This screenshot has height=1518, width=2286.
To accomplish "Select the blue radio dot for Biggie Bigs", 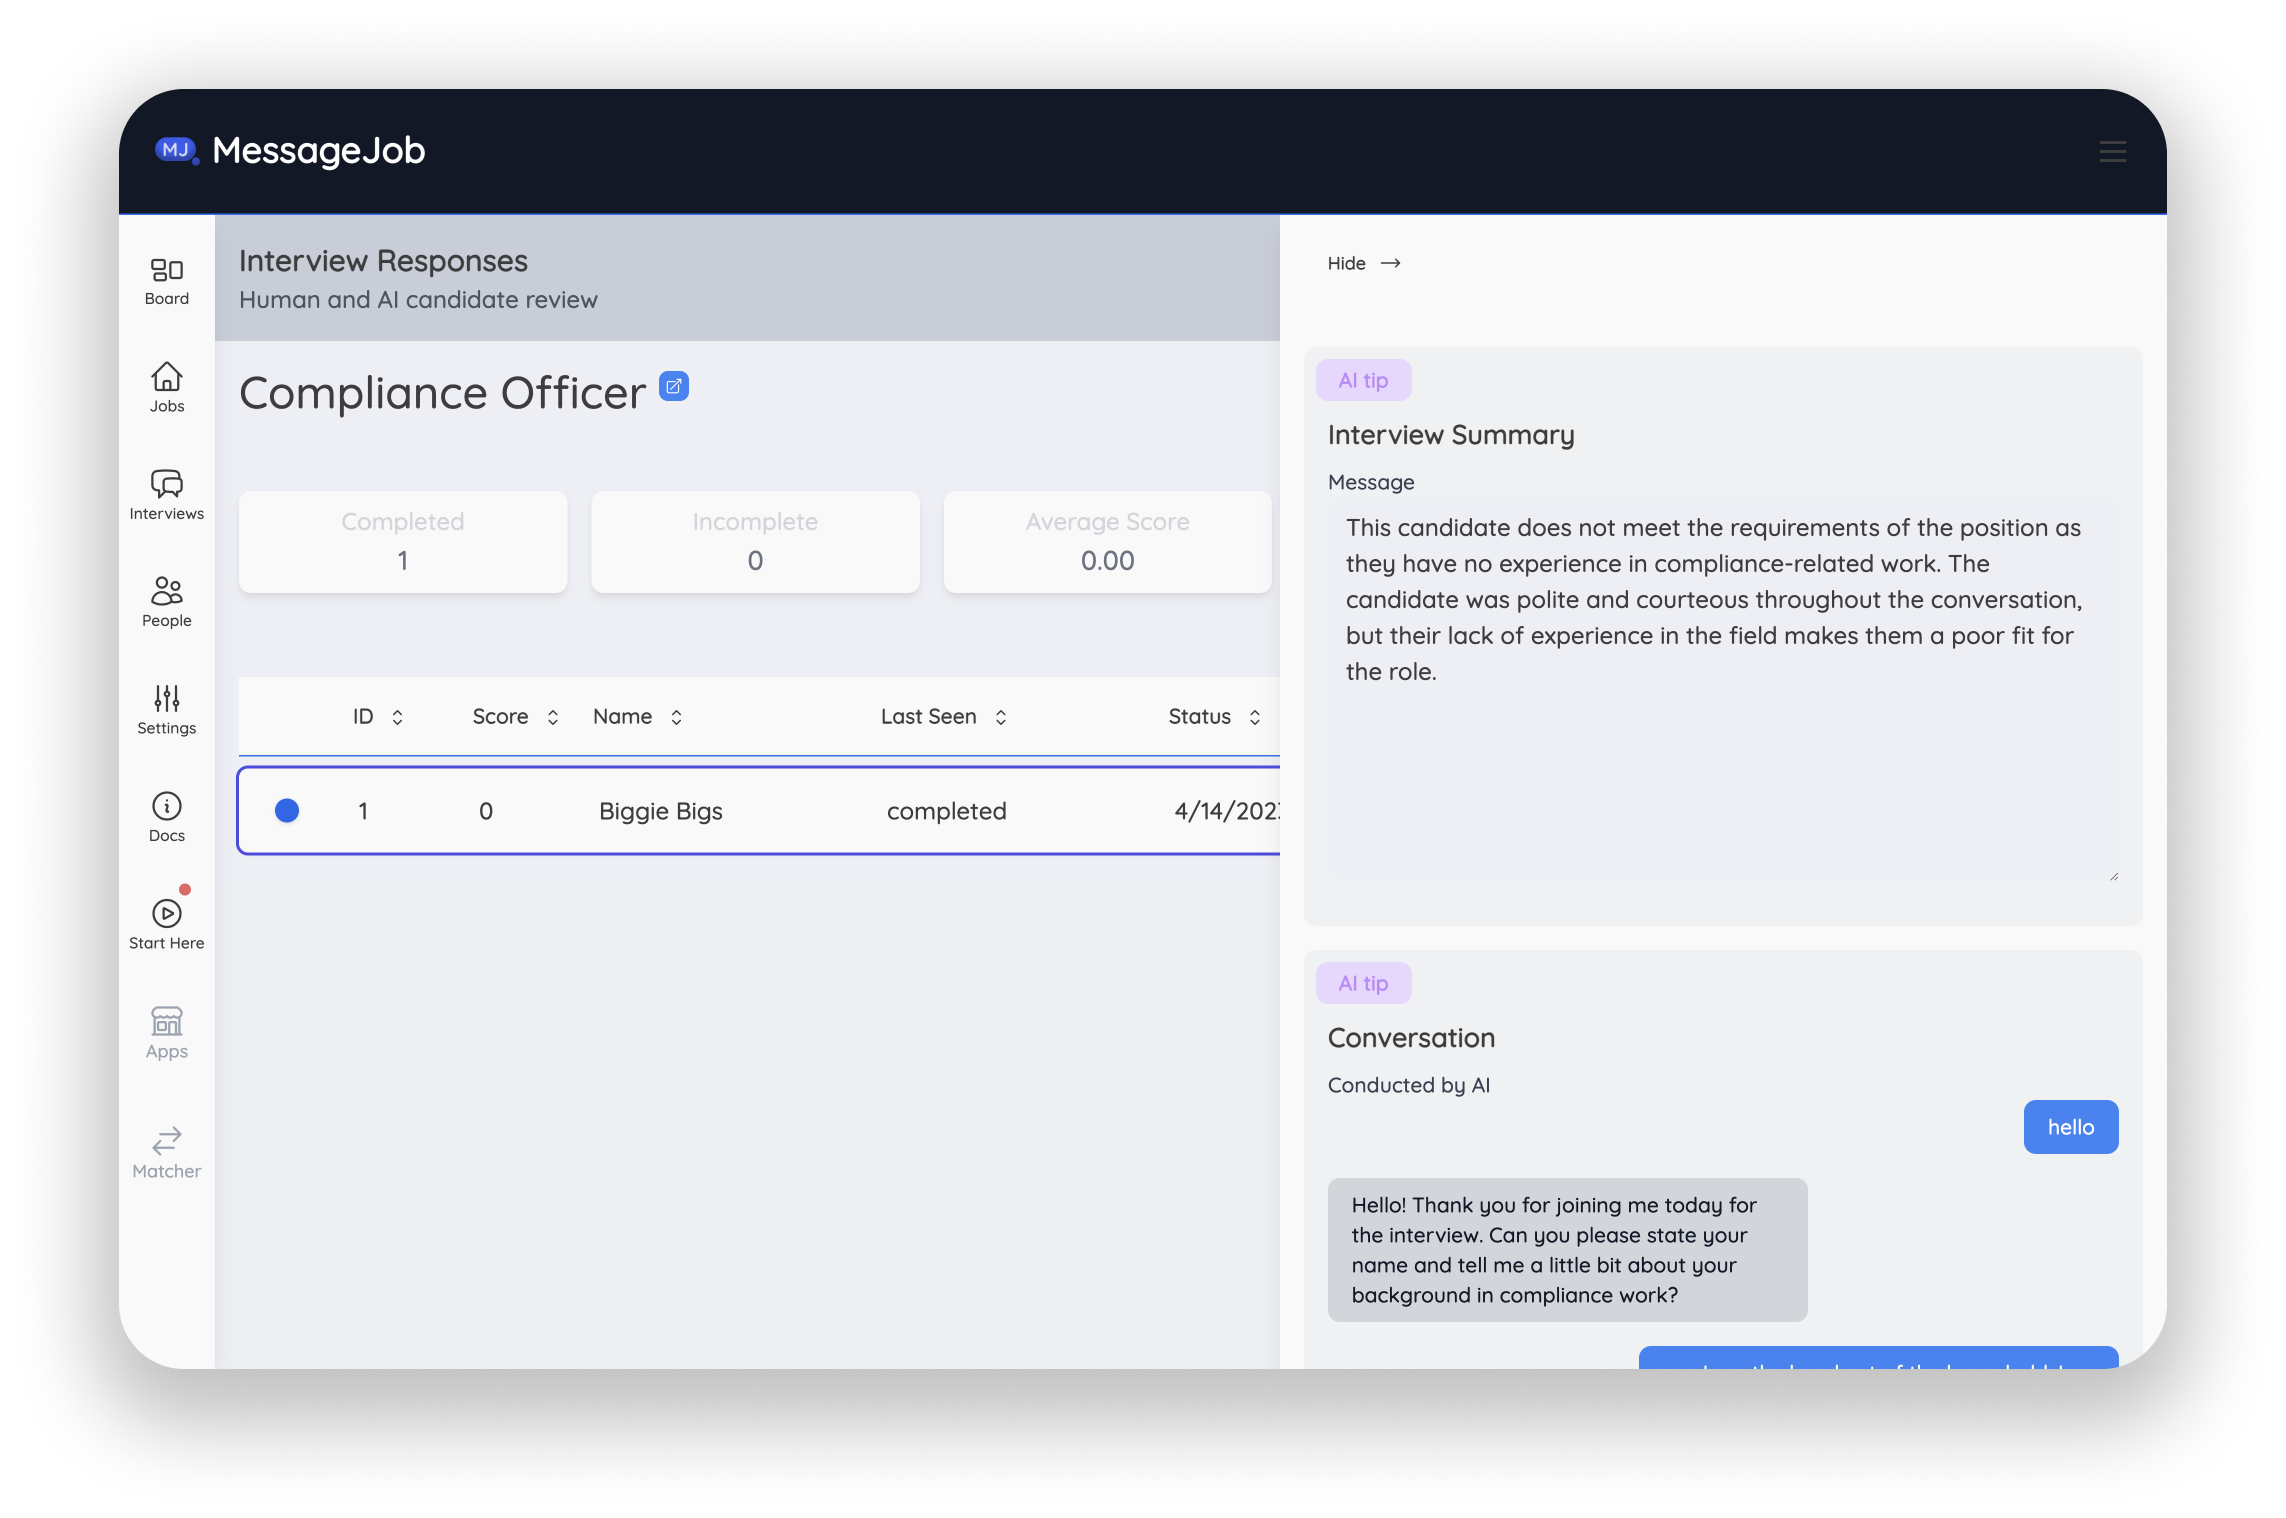I will [287, 810].
